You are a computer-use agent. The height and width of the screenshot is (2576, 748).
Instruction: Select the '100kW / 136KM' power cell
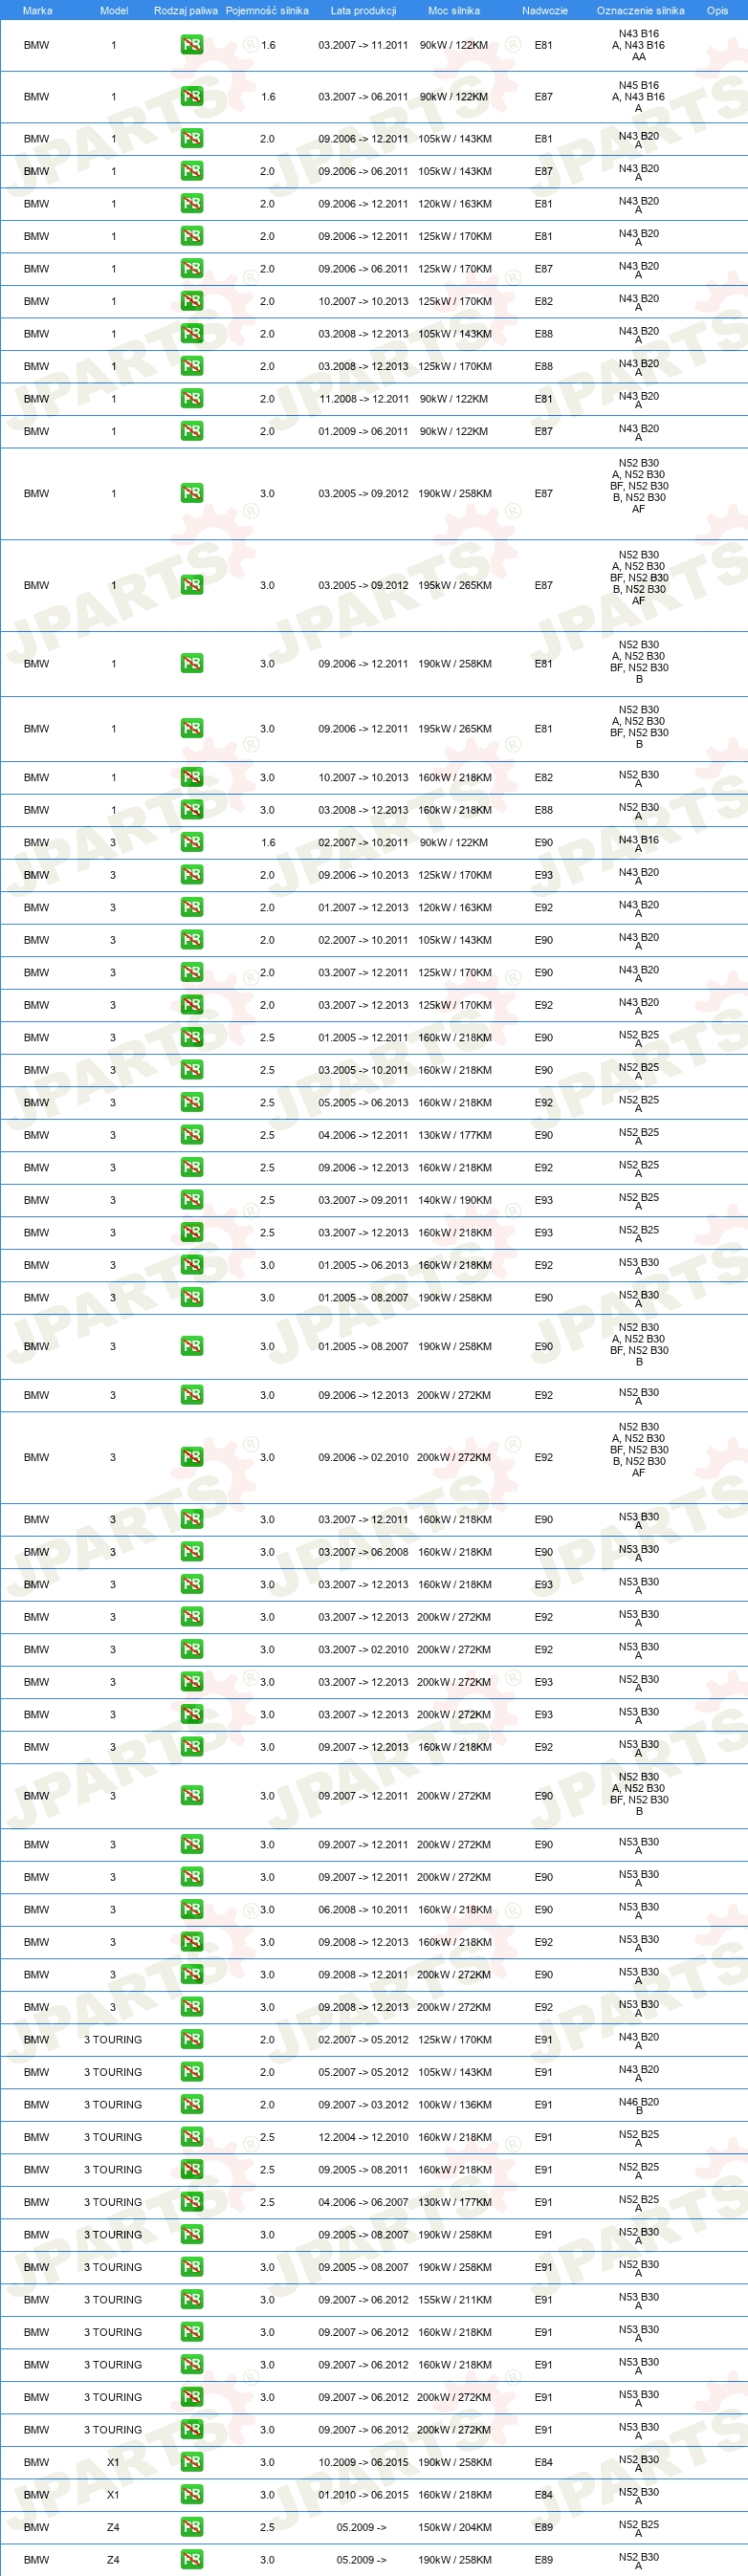pyautogui.click(x=455, y=2104)
